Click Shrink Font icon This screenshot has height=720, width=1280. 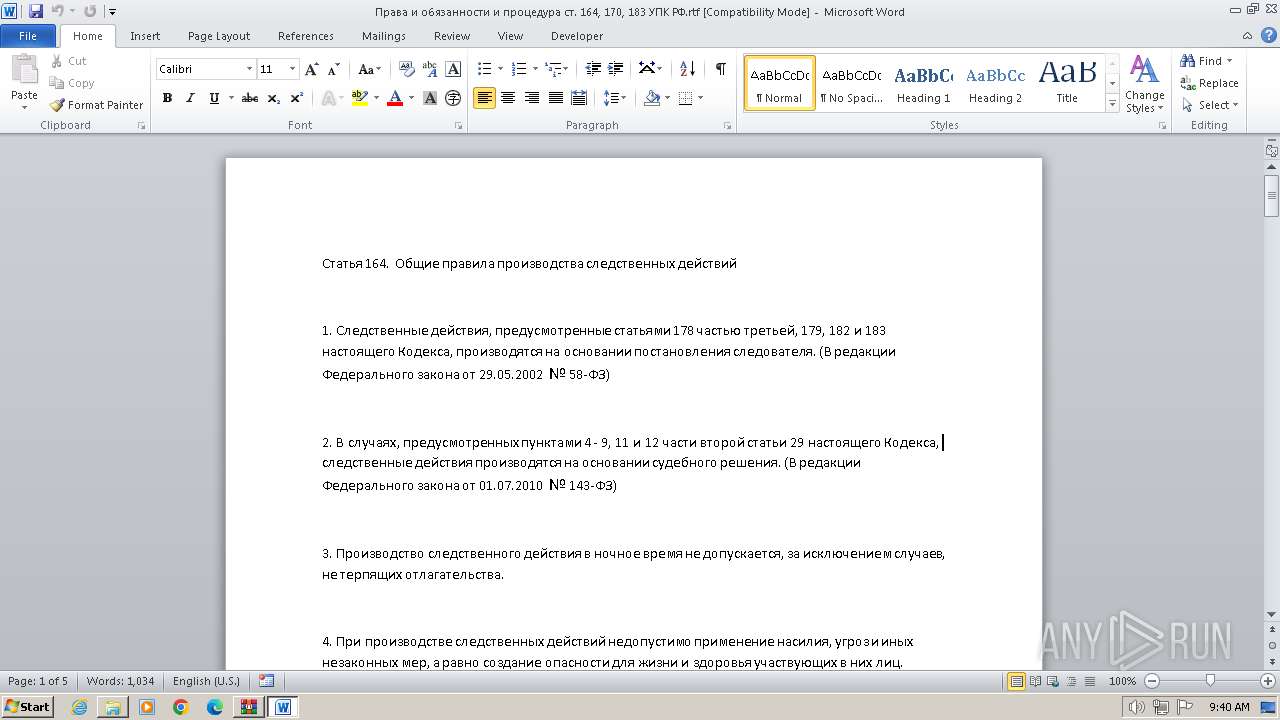pyautogui.click(x=334, y=69)
